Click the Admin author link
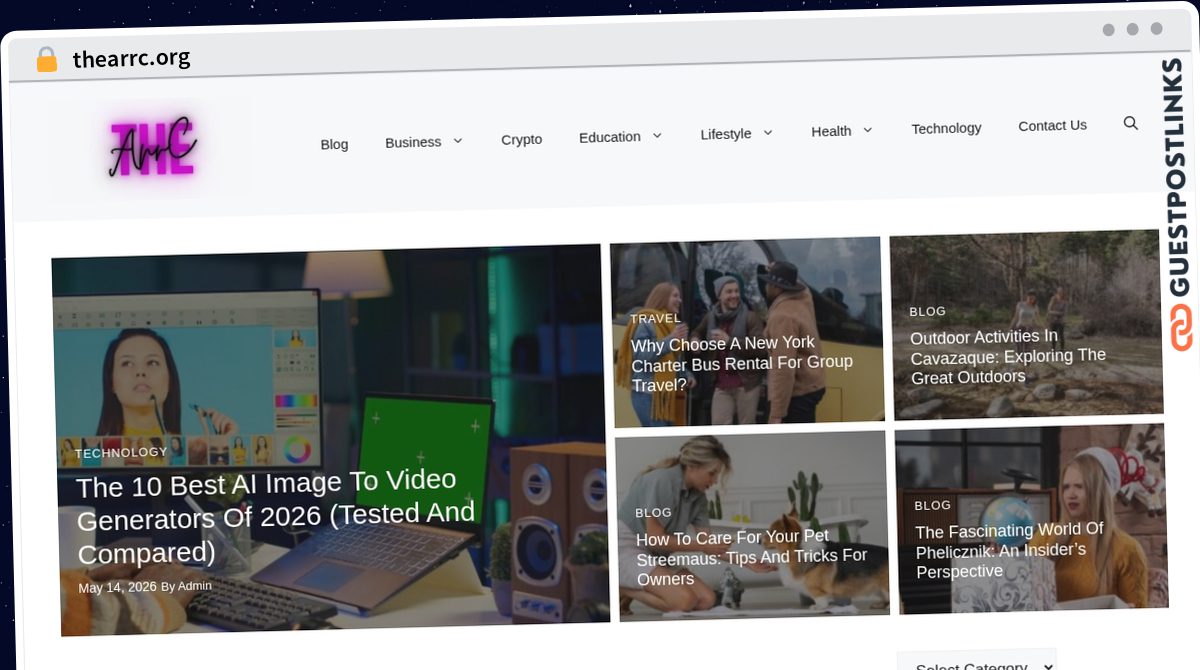The image size is (1200, 670). [194, 585]
